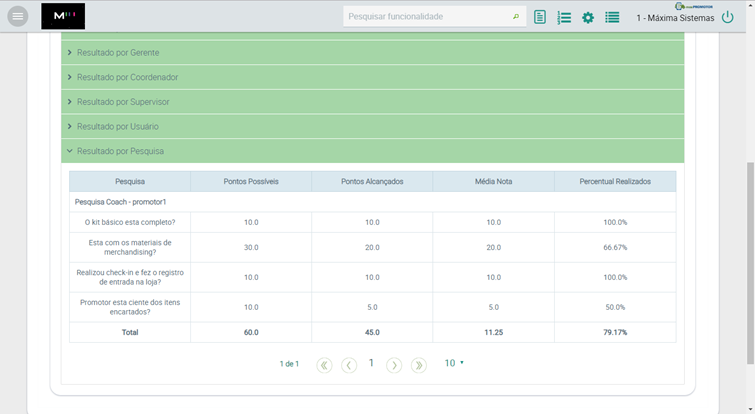Click the power logout icon

click(728, 17)
